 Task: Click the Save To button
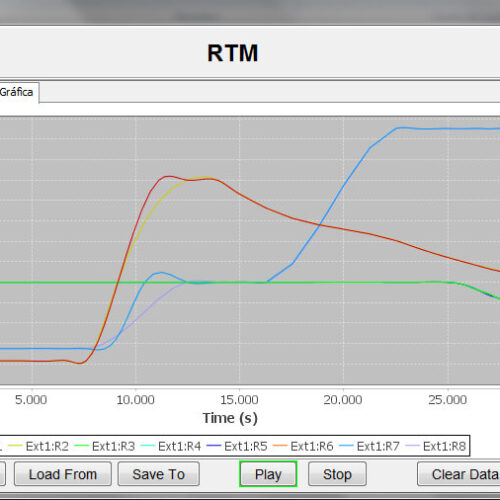pos(159,474)
